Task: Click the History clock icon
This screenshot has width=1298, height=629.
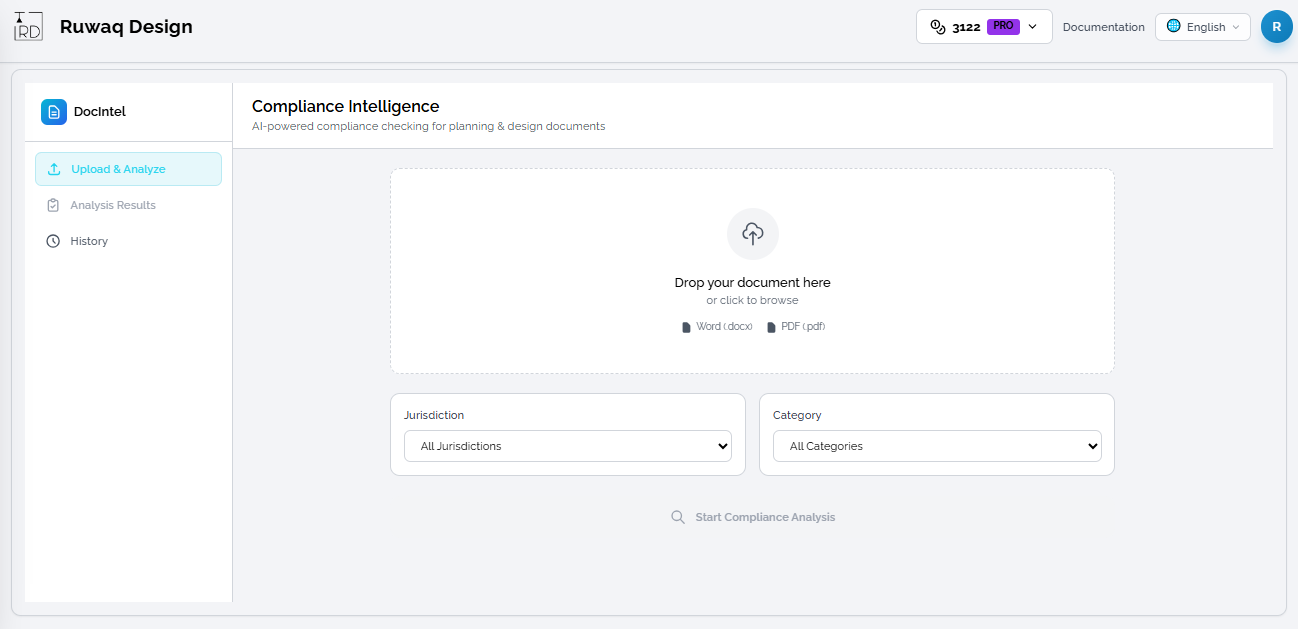Action: (x=53, y=241)
